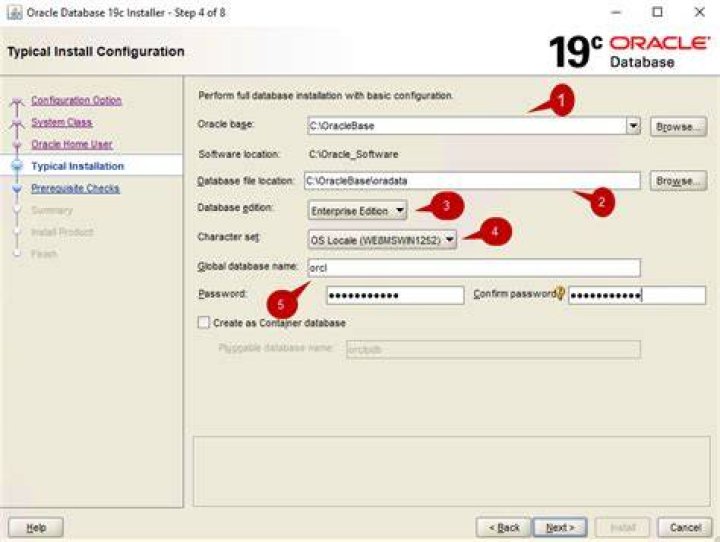Click into the Password field

(x=395, y=295)
